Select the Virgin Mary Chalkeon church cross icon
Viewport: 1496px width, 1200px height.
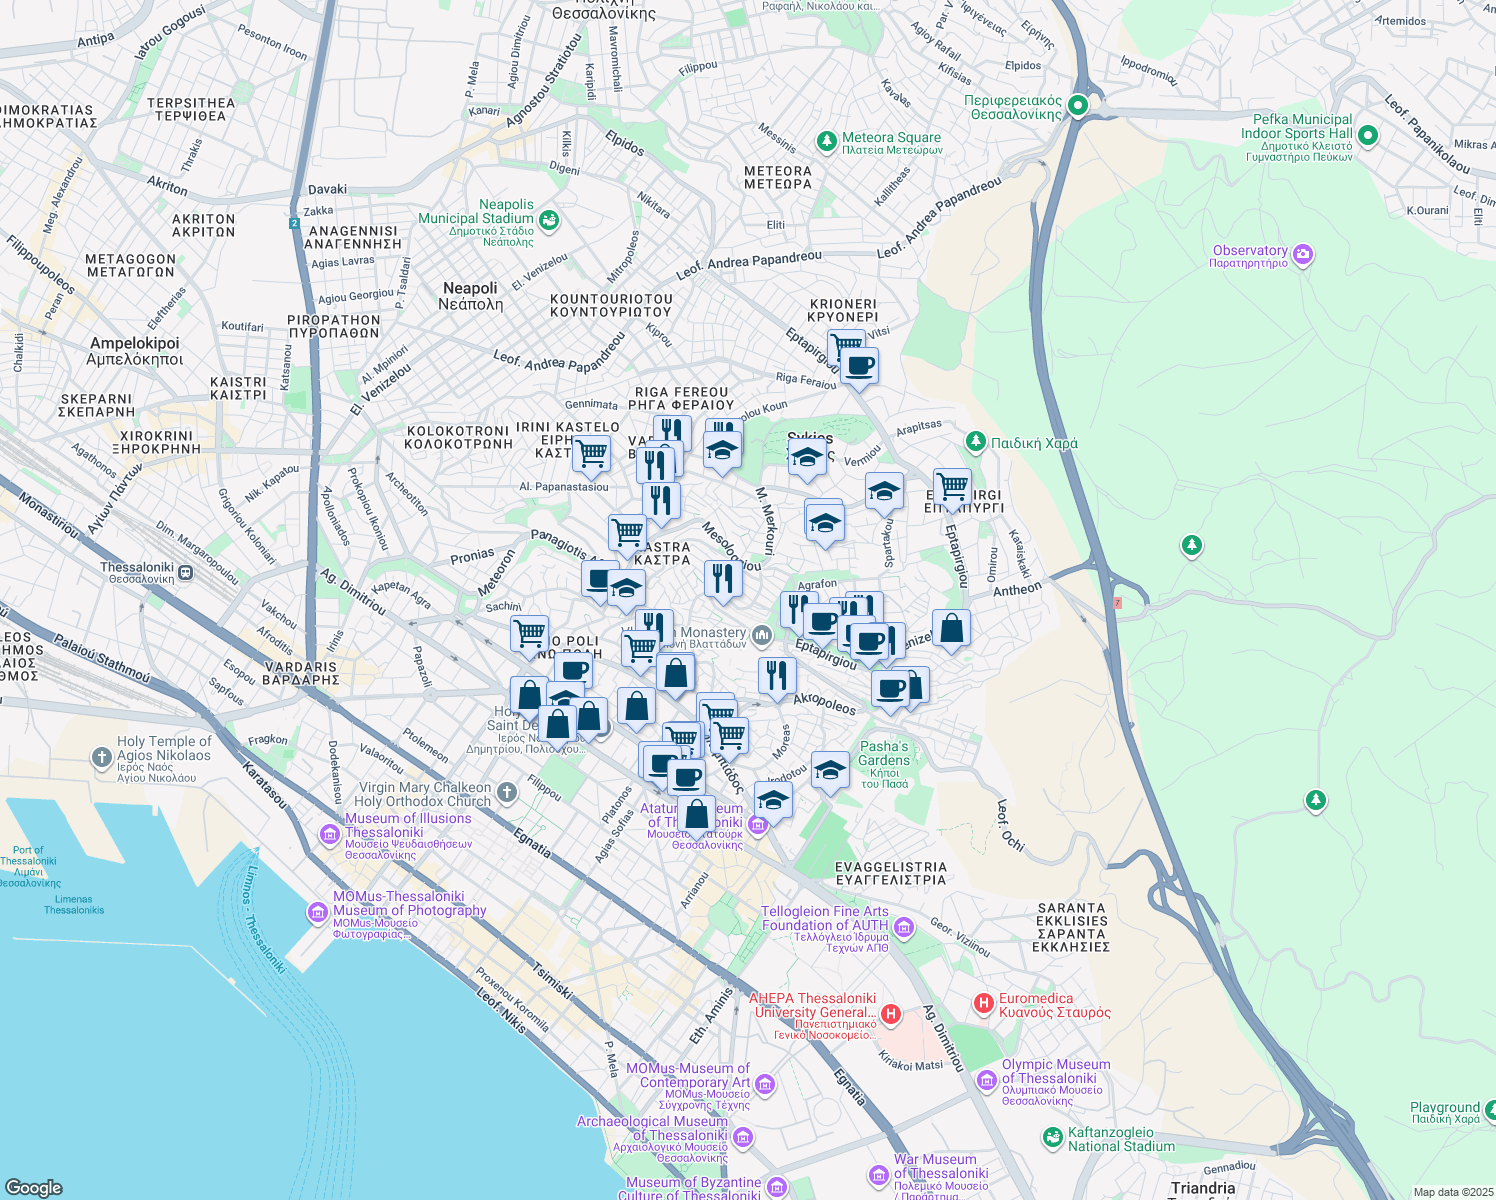coord(504,794)
